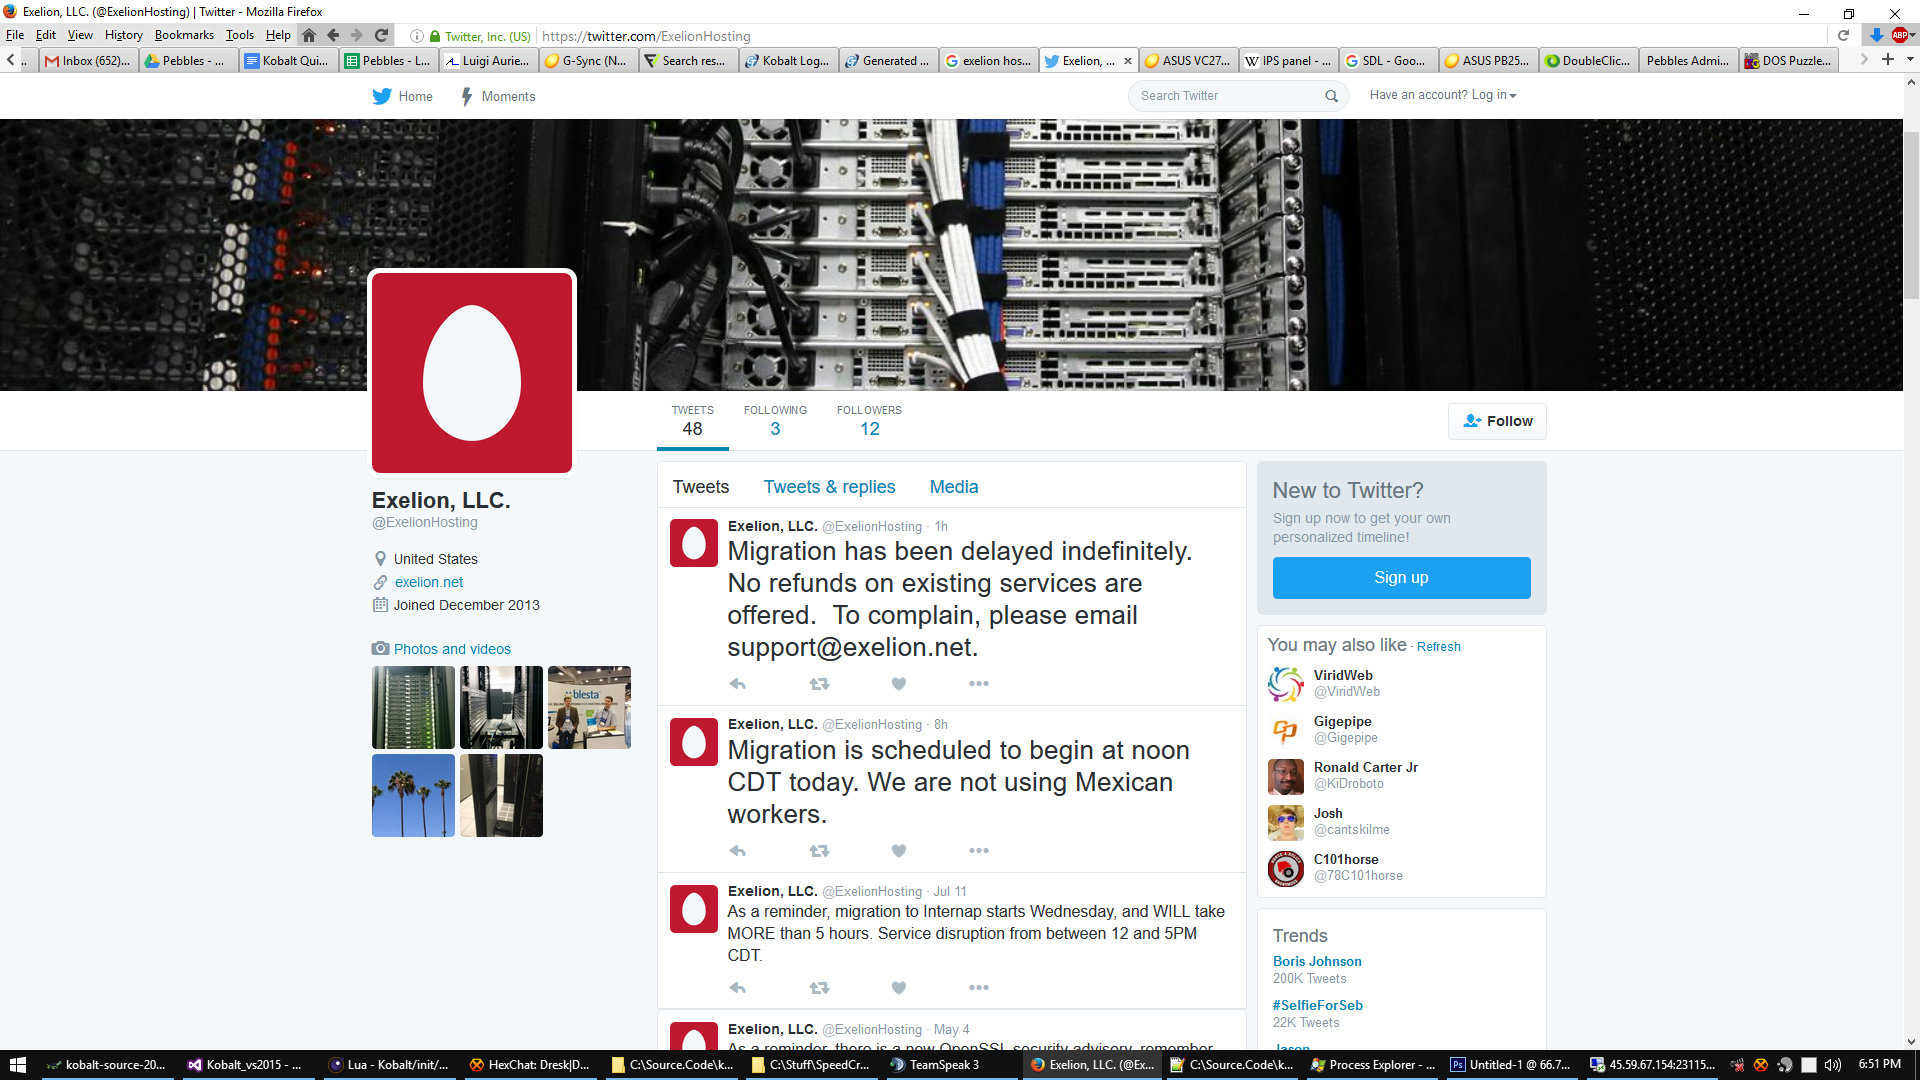
Task: Retweet the Jul 11 Internap reminder tweet
Action: (x=819, y=988)
